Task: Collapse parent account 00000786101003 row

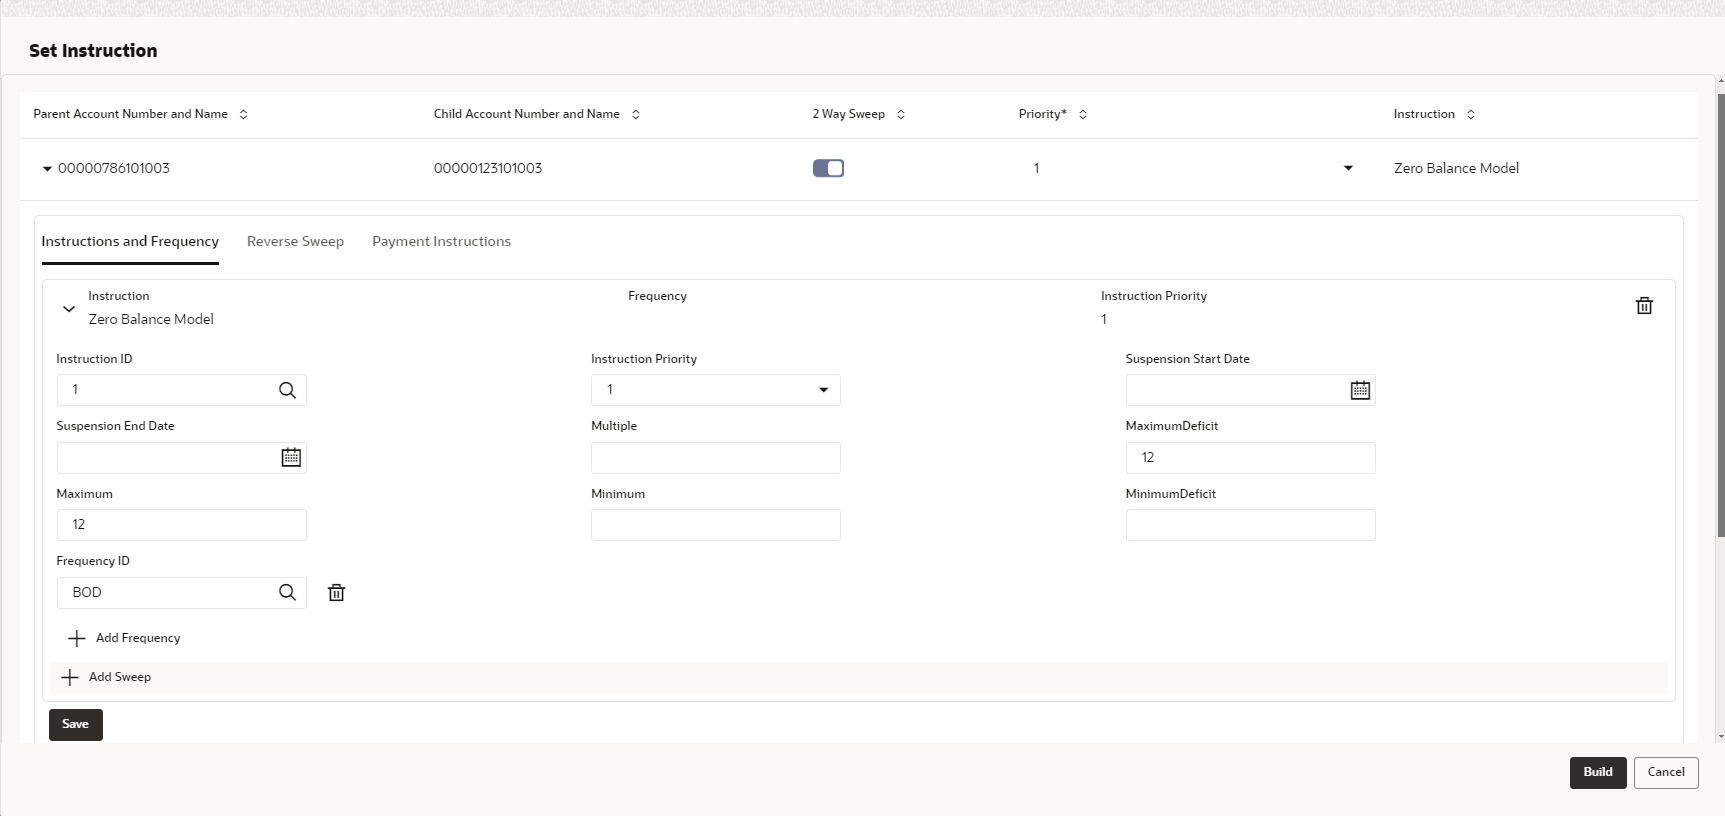Action: [x=47, y=169]
